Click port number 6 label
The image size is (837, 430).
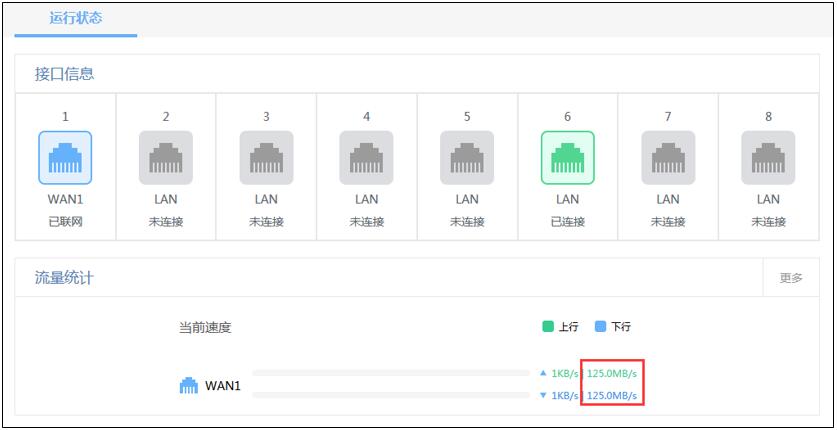[567, 117]
